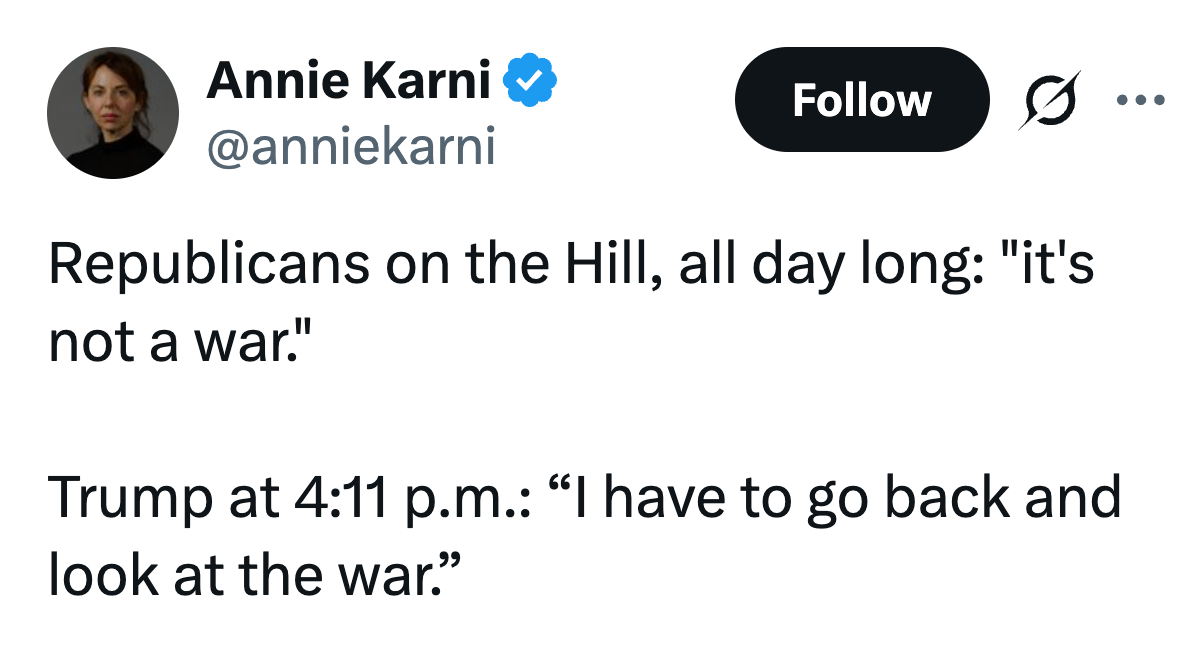Open the Grok explain-this-post icon
Screen dimensions: 1184x646
click(1049, 100)
